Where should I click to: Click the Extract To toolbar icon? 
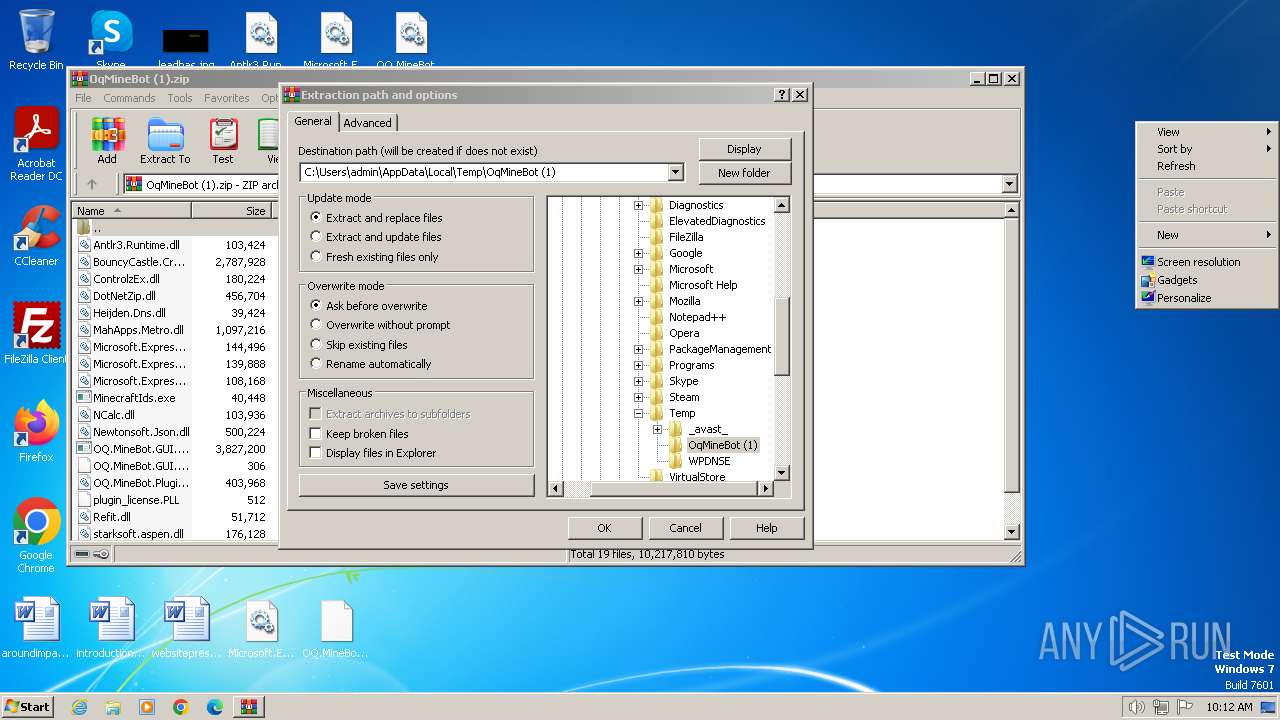[165, 141]
